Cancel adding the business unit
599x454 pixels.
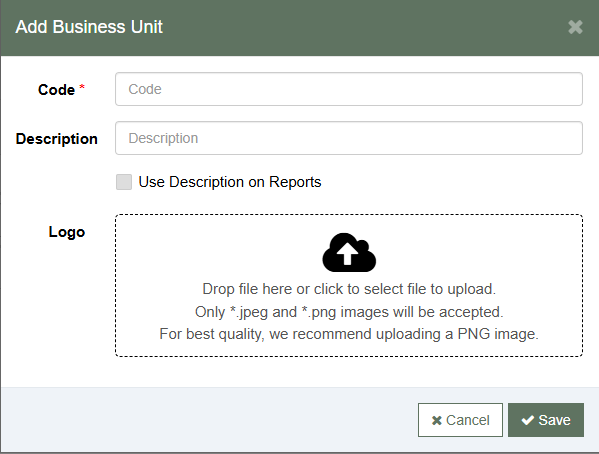tap(460, 420)
